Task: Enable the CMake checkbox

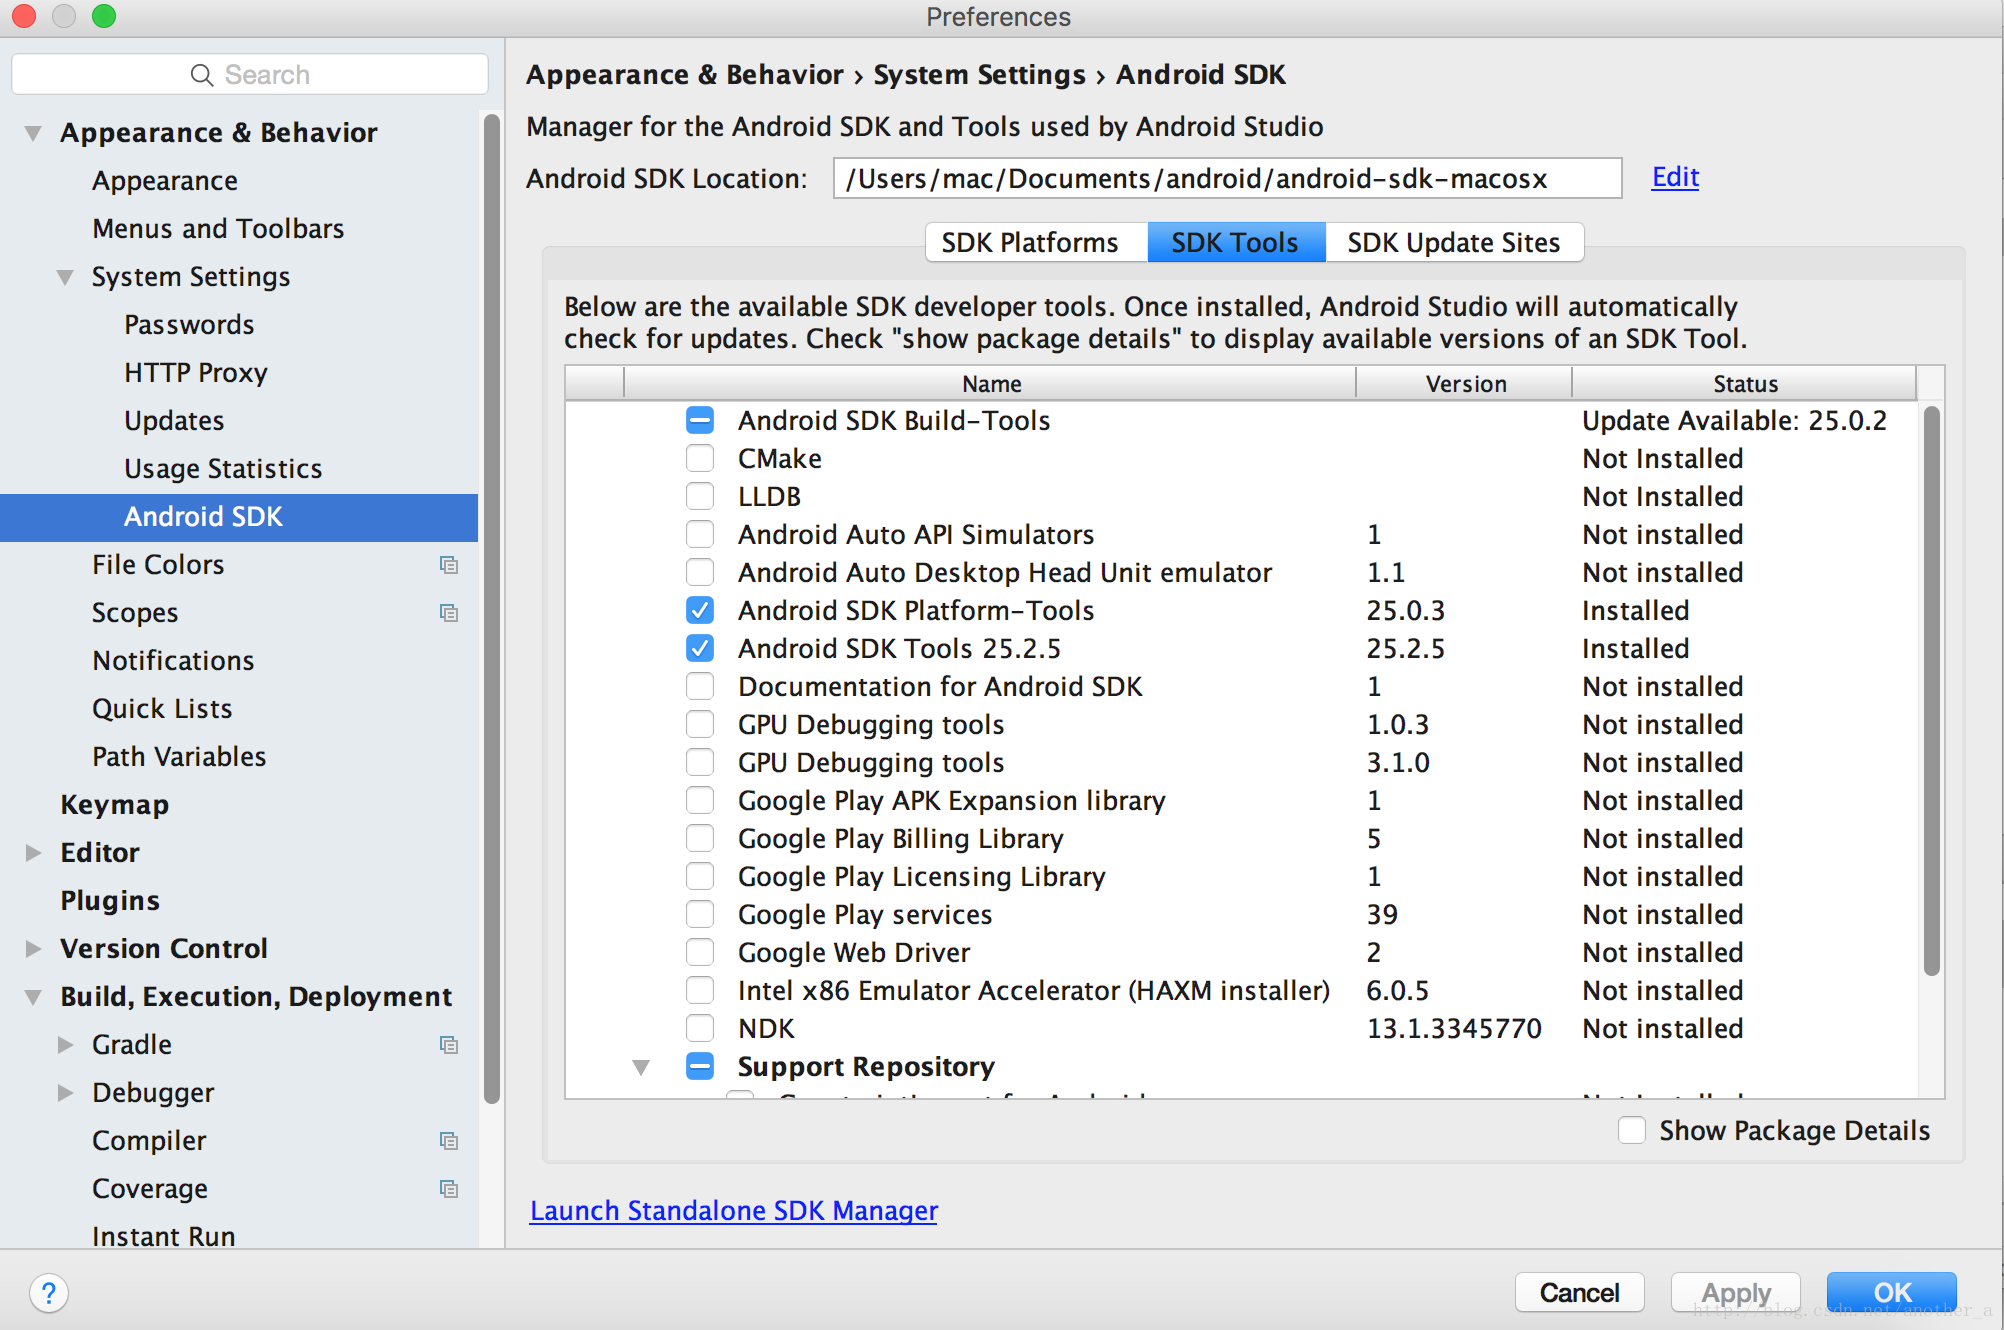Action: 700,458
